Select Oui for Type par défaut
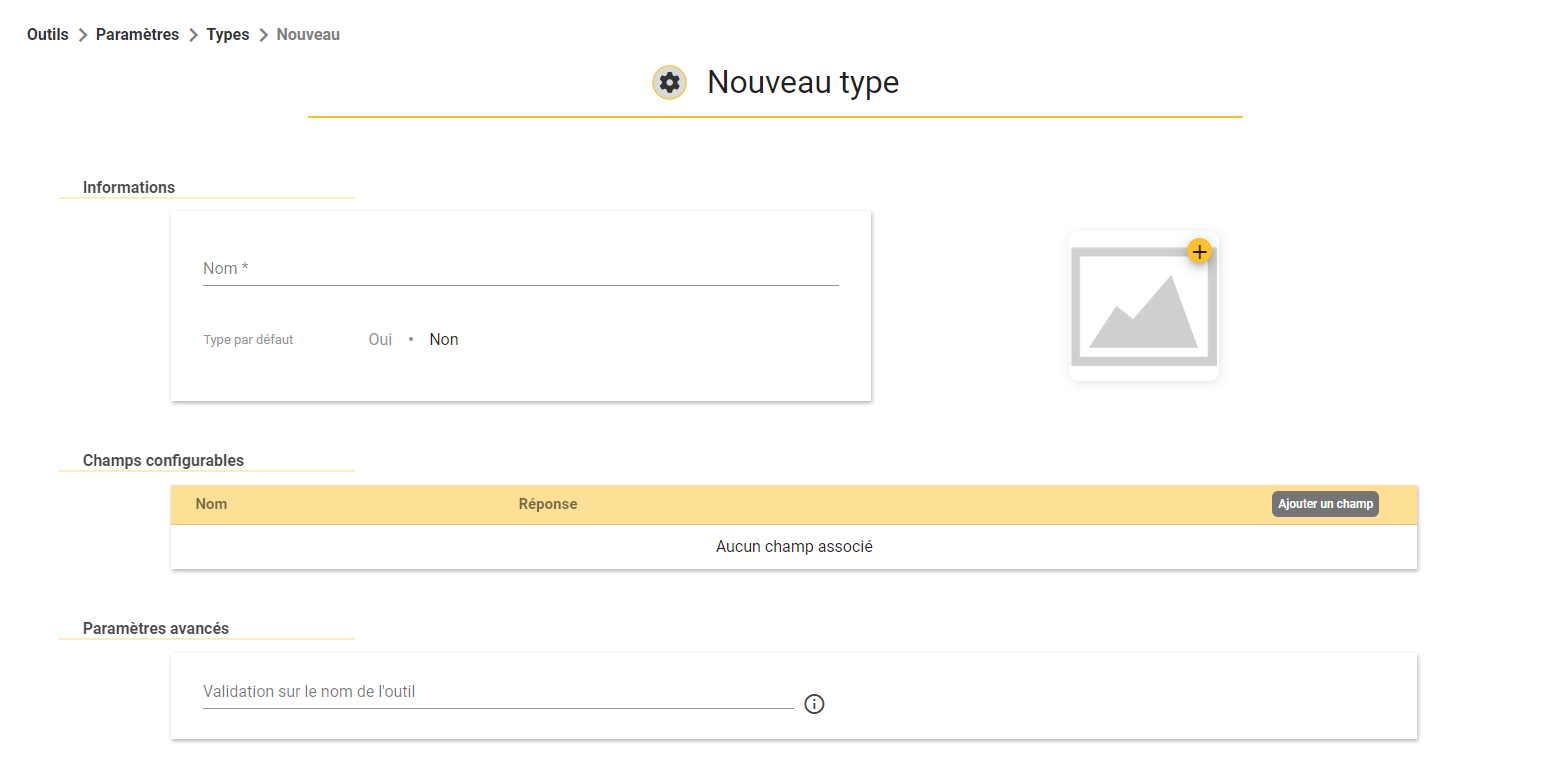Screen dimensions: 1558x763 pos(380,340)
